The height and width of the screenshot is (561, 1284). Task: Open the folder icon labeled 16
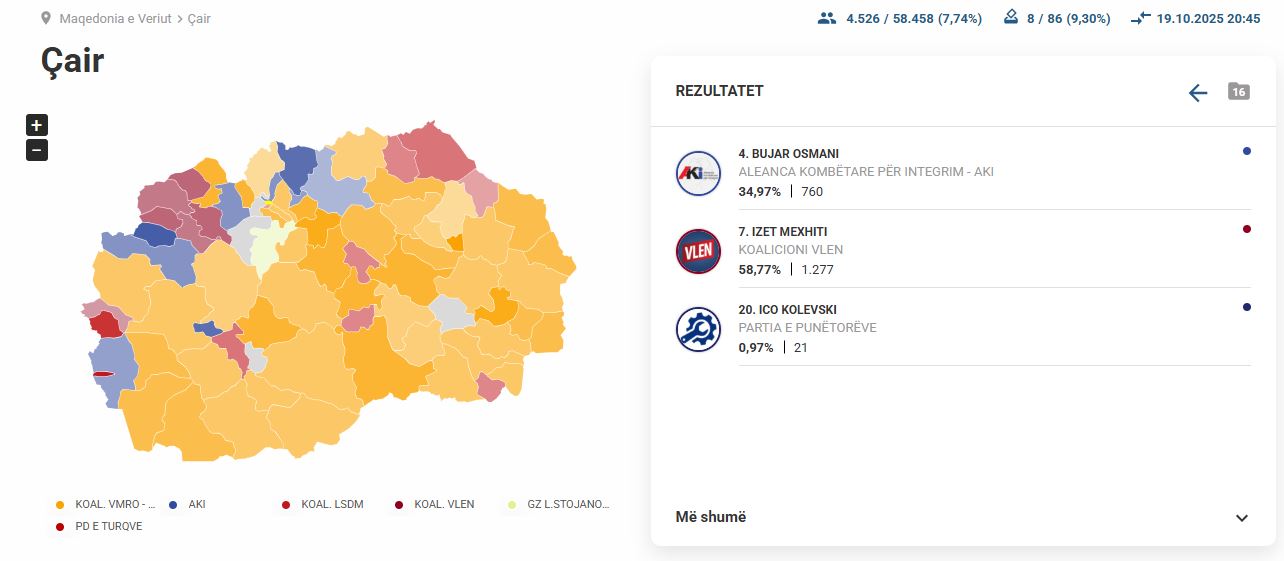pos(1239,92)
